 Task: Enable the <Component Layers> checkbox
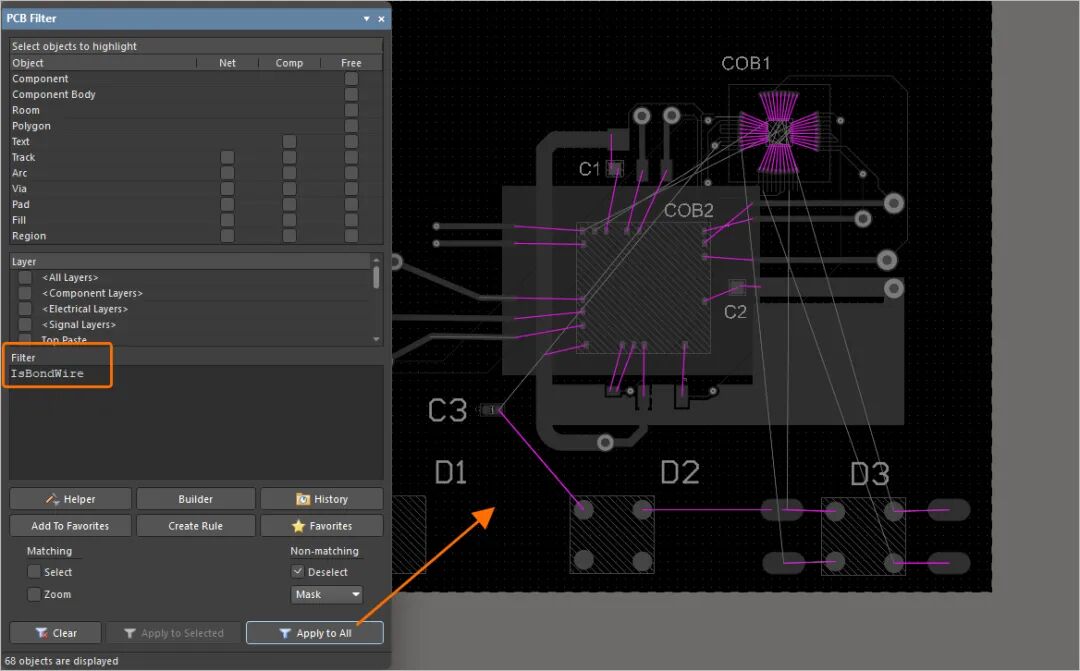pos(25,293)
